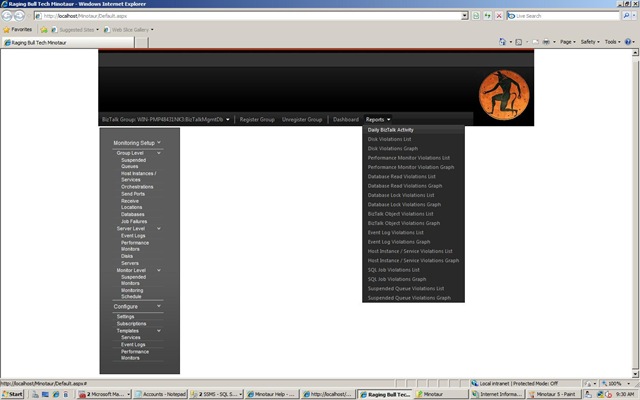The image size is (640, 400).
Task: Click the Add to Favorites Bar icon
Action: point(44,29)
